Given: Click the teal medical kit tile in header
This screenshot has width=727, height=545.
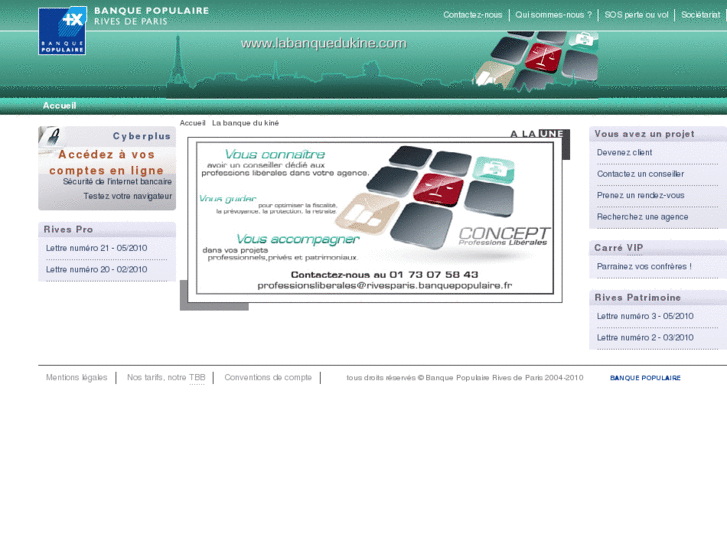Looking at the screenshot, I should coord(584,38).
